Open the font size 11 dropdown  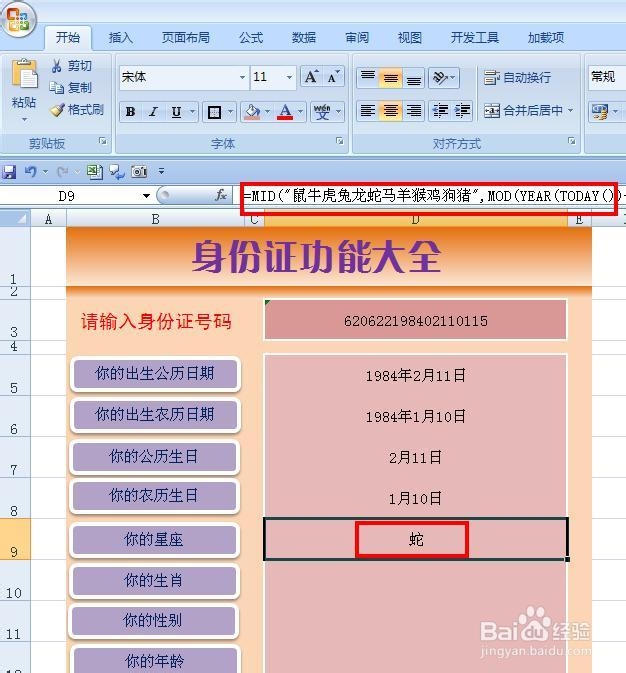289,77
